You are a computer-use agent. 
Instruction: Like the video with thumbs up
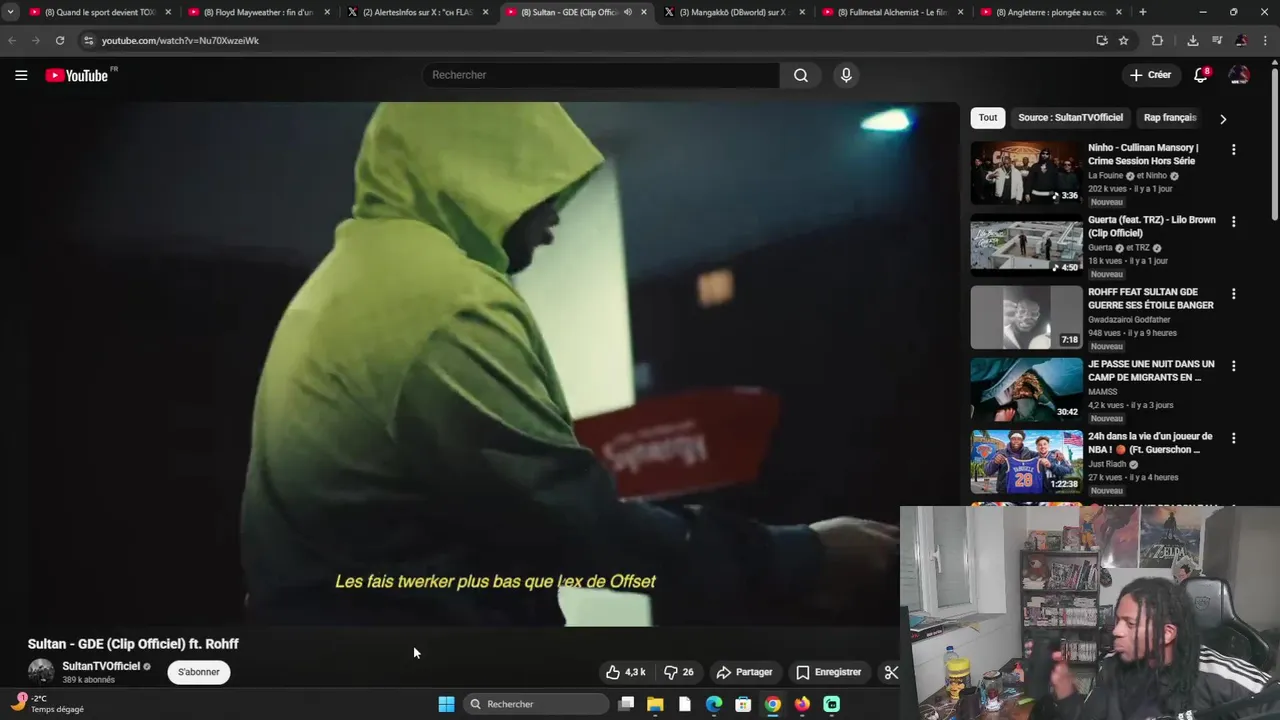pyautogui.click(x=625, y=672)
